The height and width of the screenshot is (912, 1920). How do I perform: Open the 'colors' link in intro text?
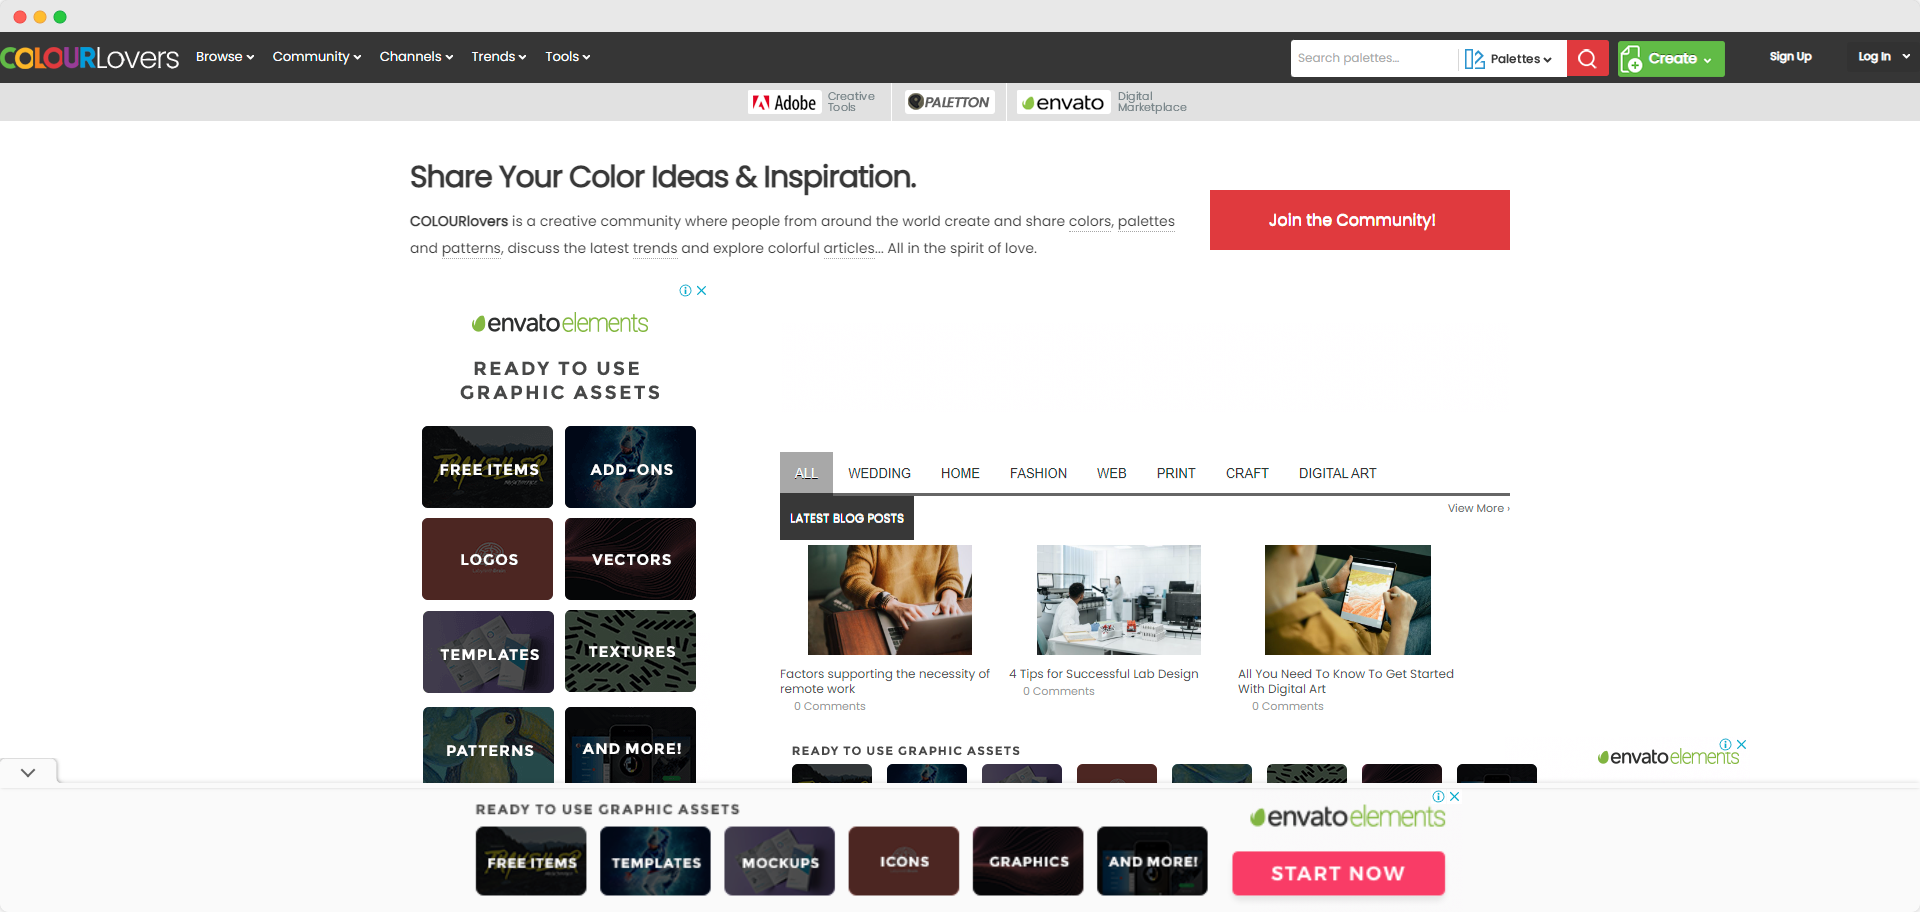point(1090,221)
